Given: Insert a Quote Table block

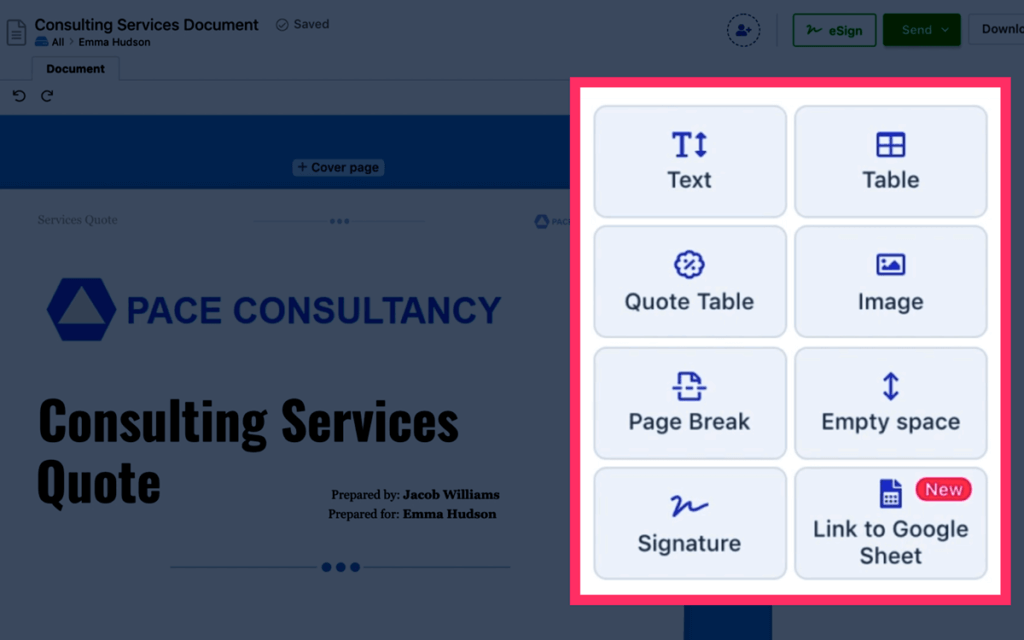Looking at the screenshot, I should [x=690, y=281].
